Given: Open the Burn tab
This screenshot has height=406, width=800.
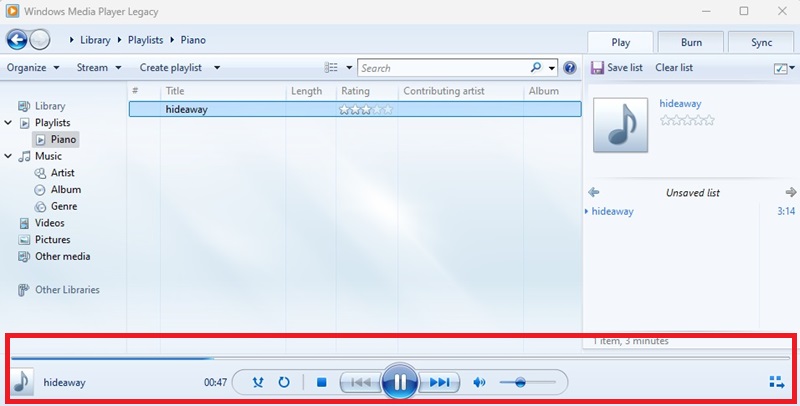Looking at the screenshot, I should point(691,42).
